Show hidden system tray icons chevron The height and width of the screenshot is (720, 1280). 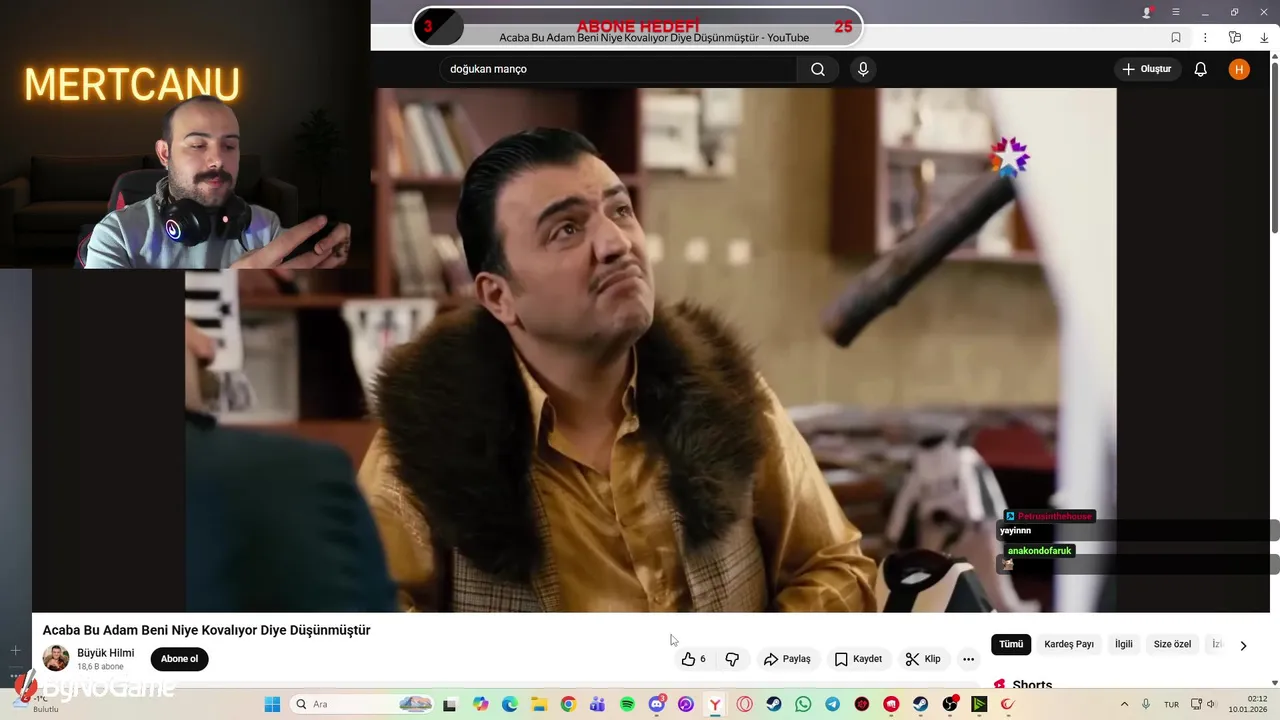pos(1124,704)
